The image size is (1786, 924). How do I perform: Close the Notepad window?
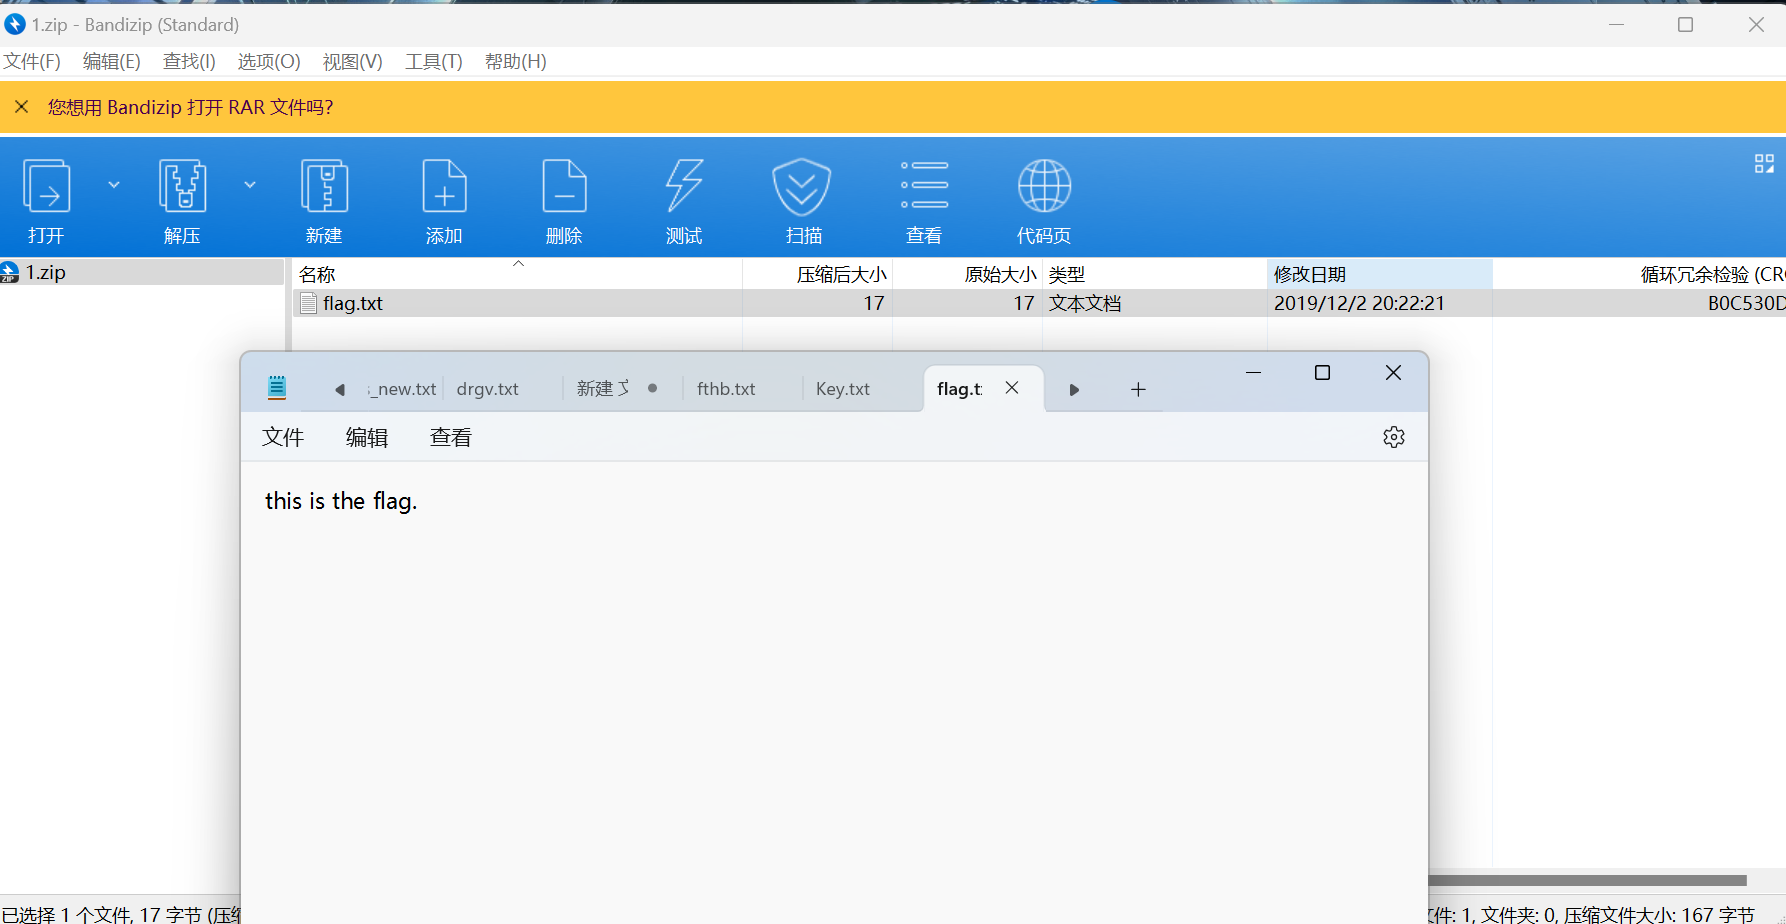[1393, 372]
